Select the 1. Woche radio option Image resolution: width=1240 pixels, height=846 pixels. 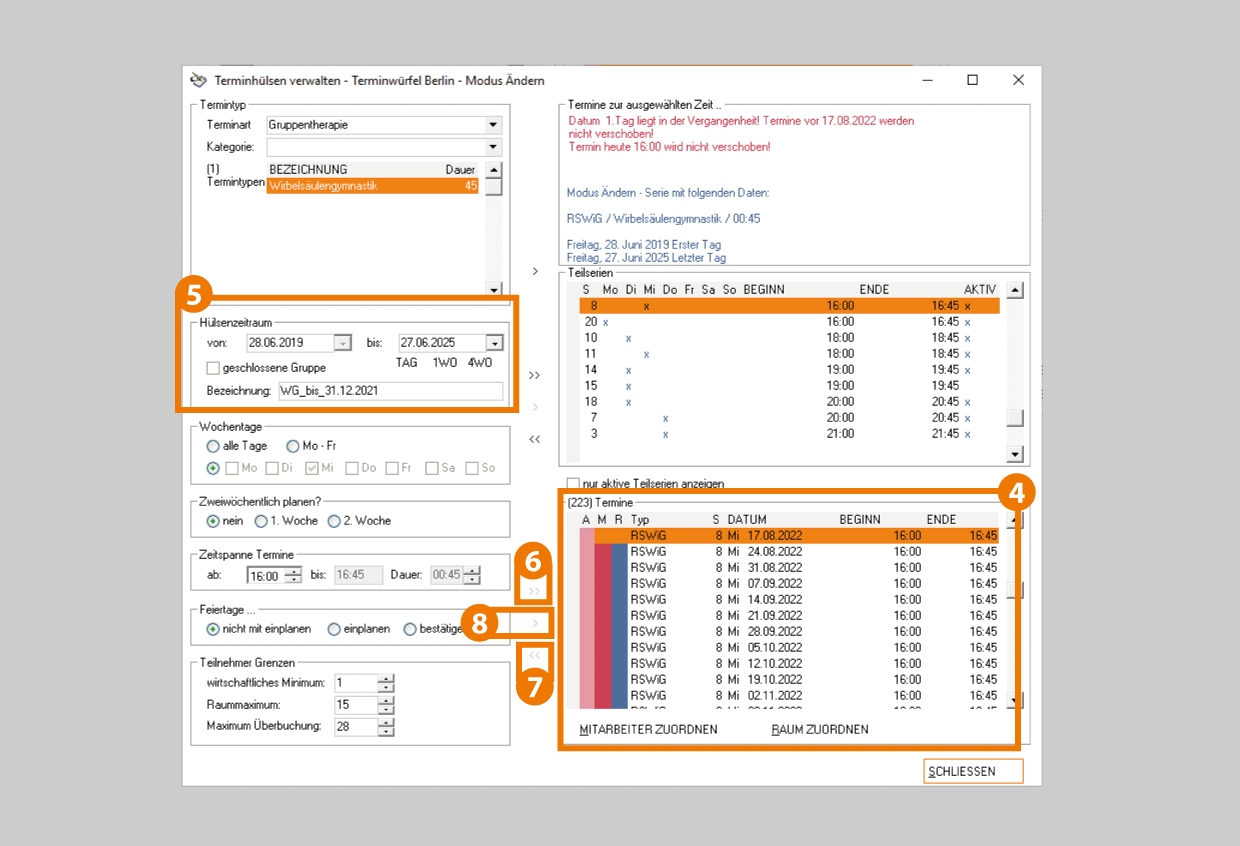point(262,521)
